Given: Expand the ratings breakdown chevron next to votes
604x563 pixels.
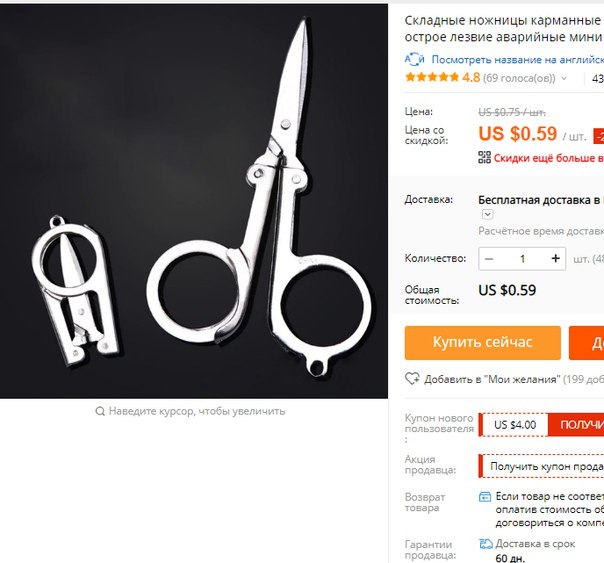Looking at the screenshot, I should coord(564,78).
